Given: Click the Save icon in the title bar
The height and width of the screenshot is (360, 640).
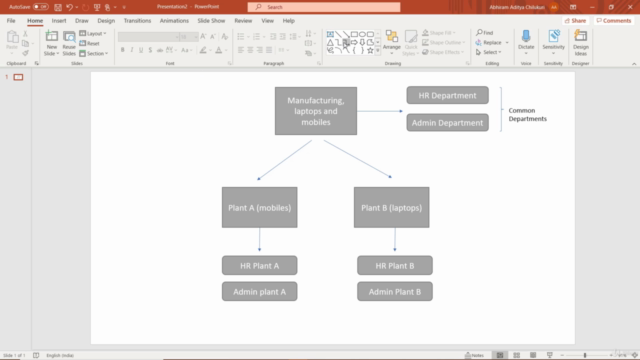Looking at the screenshot, I should click(58, 7).
